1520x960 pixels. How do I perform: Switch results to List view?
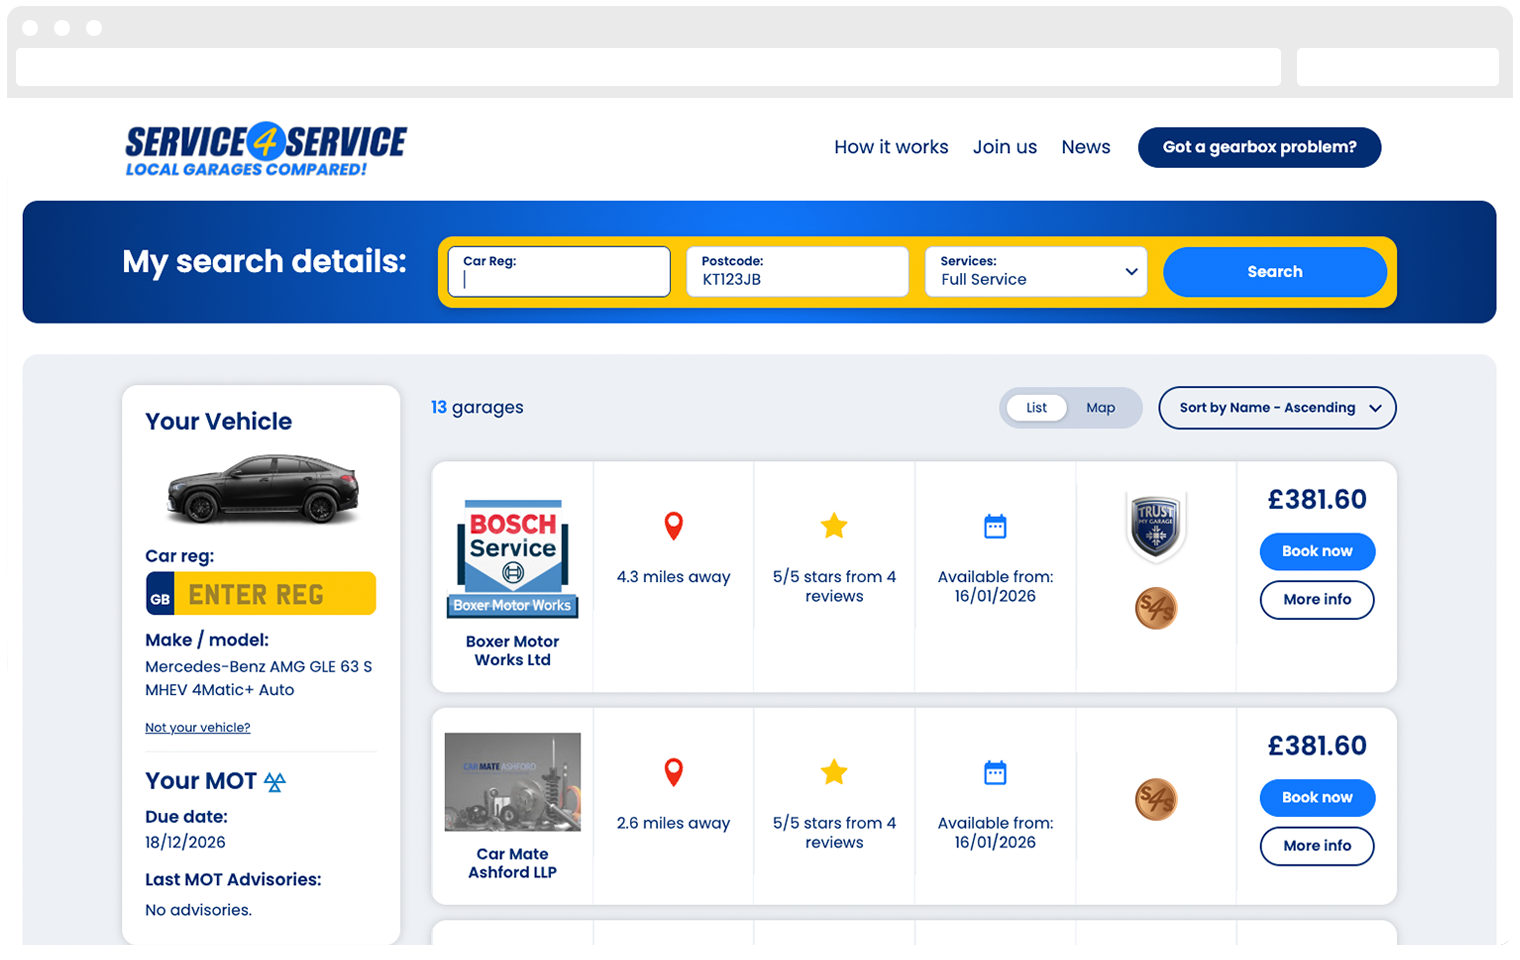point(1036,408)
